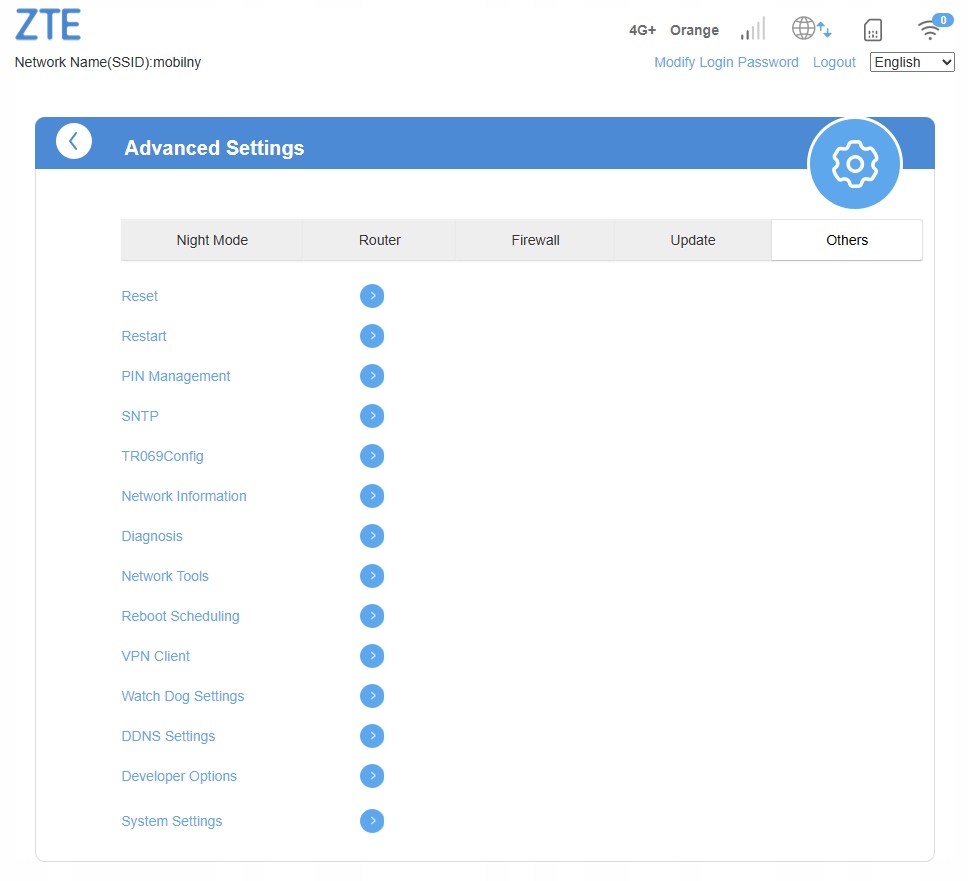This screenshot has width=969, height=881.
Task: Click the Logout link
Action: (834, 62)
